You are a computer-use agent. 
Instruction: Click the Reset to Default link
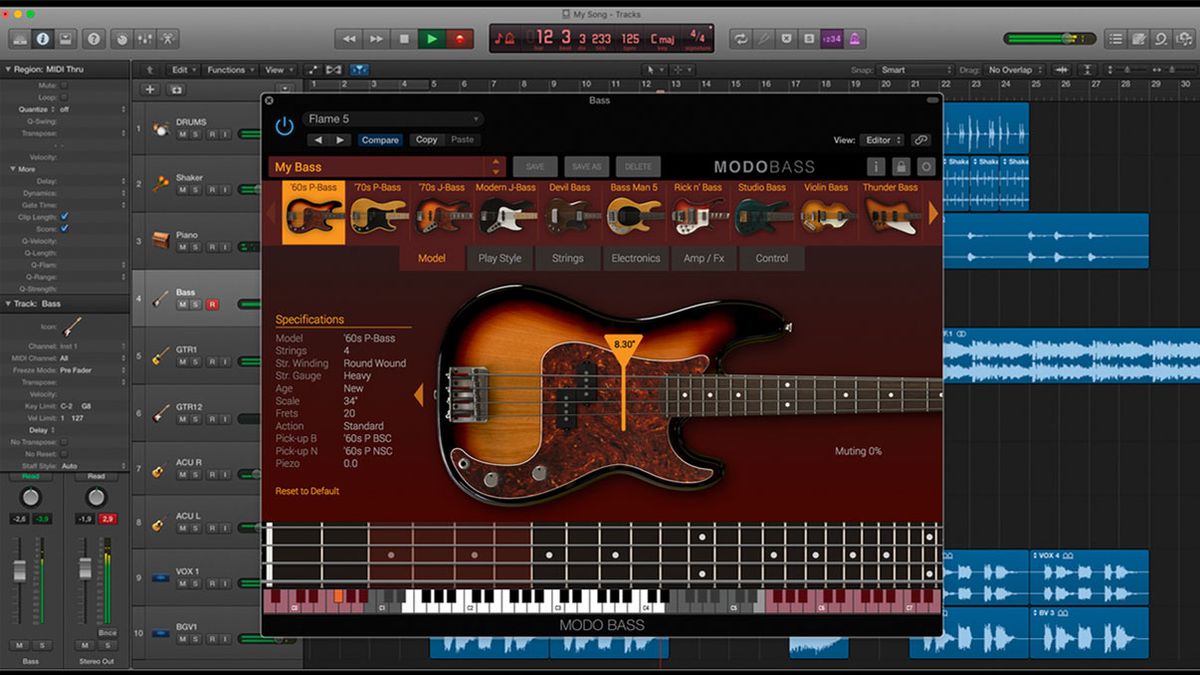coord(307,491)
